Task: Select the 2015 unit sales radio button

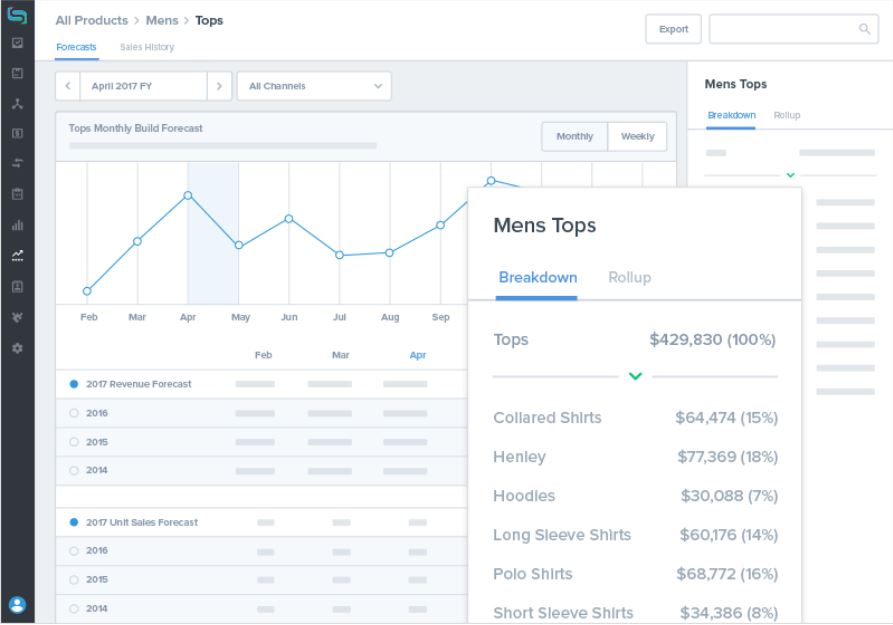Action: coord(73,580)
